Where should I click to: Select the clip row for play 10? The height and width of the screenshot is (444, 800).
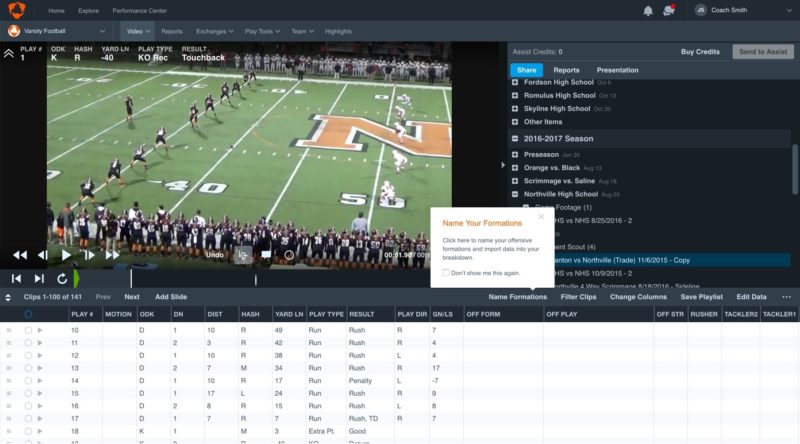(28, 330)
